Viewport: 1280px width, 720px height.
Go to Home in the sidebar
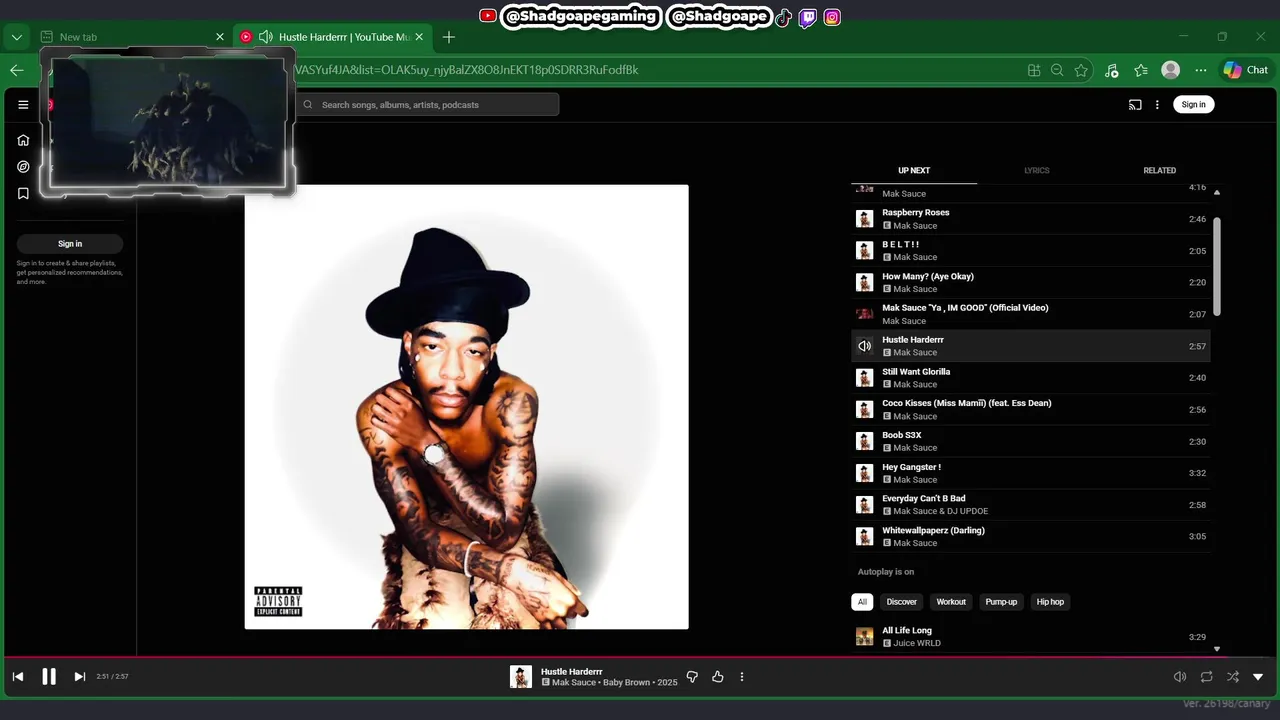click(x=23, y=140)
